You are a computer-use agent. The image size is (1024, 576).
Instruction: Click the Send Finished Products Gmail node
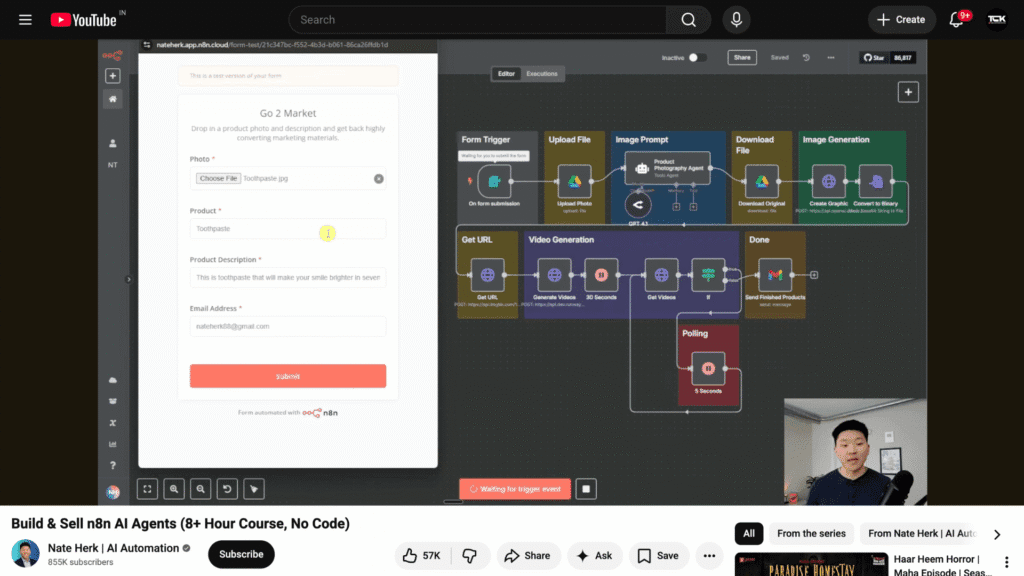coord(775,275)
